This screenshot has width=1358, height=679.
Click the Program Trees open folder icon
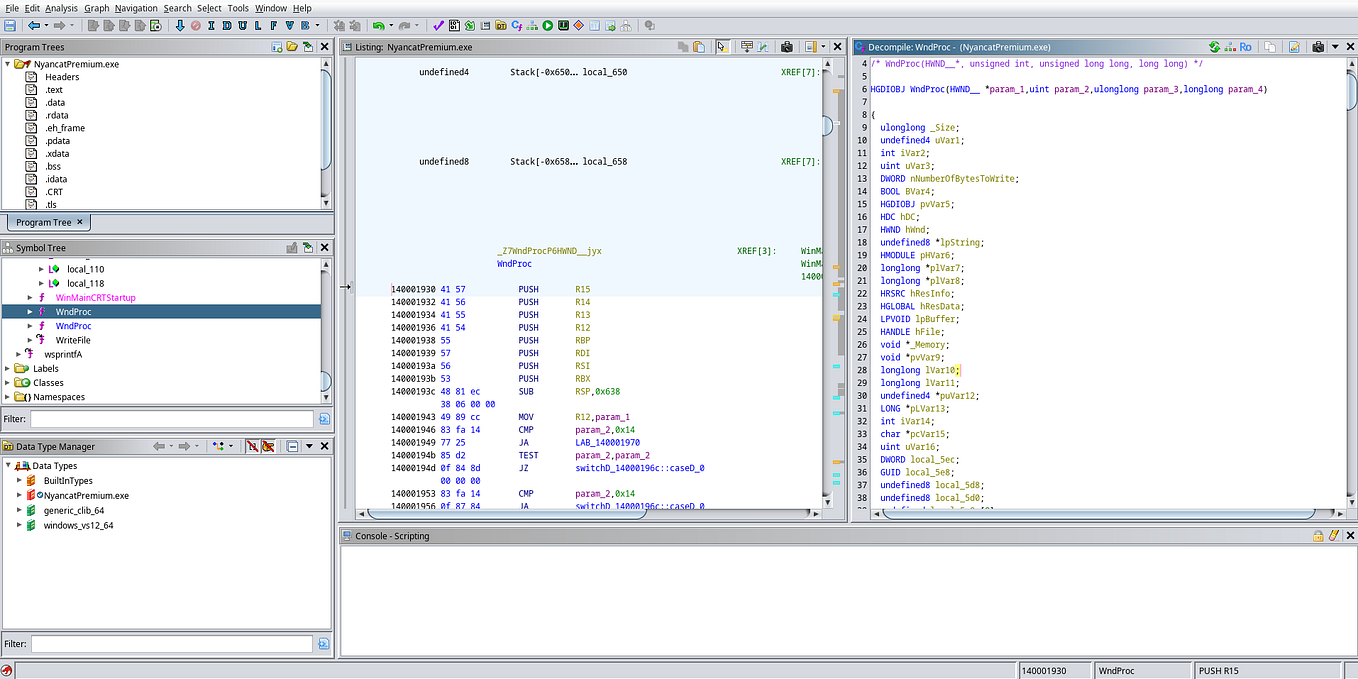pyautogui.click(x=292, y=47)
